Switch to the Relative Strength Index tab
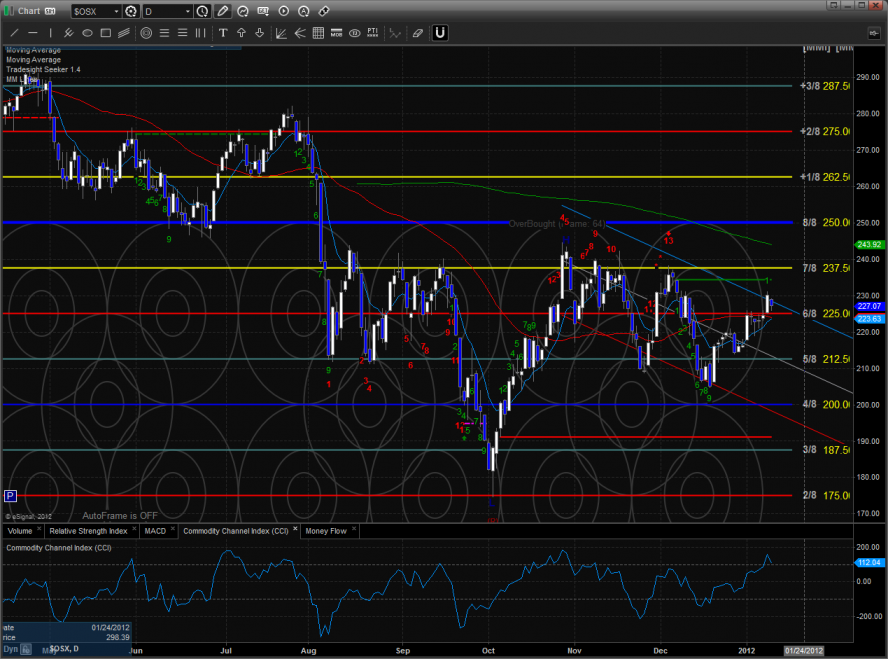This screenshot has height=659, width=888. pyautogui.click(x=89, y=530)
